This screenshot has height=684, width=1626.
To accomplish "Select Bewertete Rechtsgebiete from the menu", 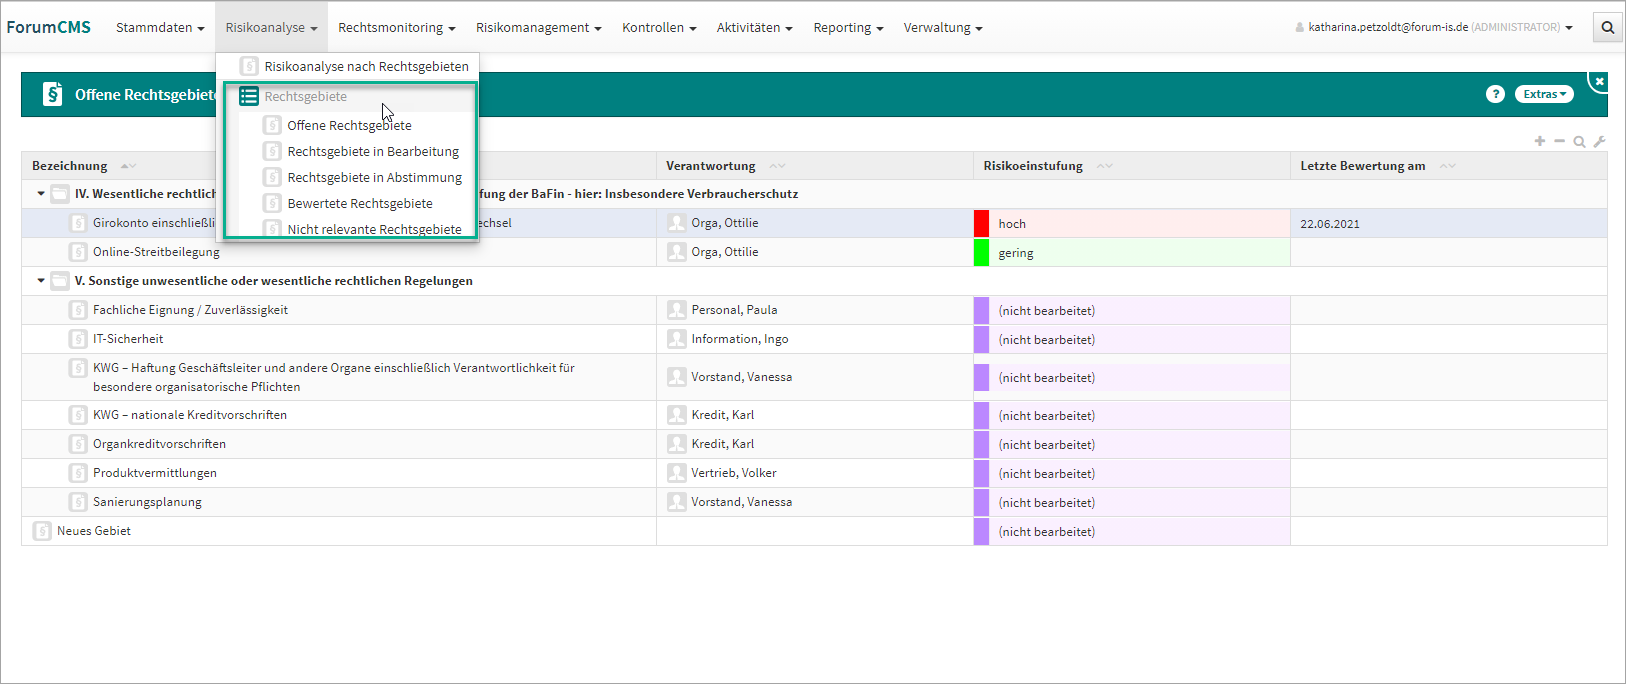I will point(359,203).
